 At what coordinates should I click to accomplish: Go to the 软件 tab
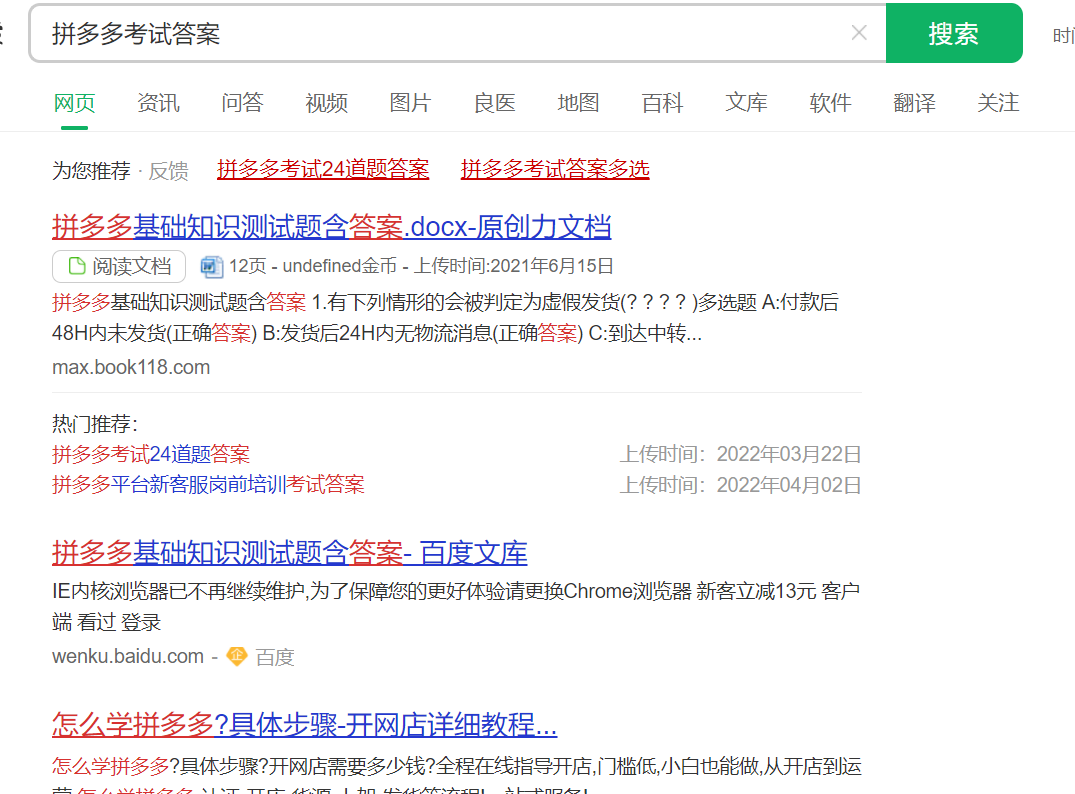(830, 103)
